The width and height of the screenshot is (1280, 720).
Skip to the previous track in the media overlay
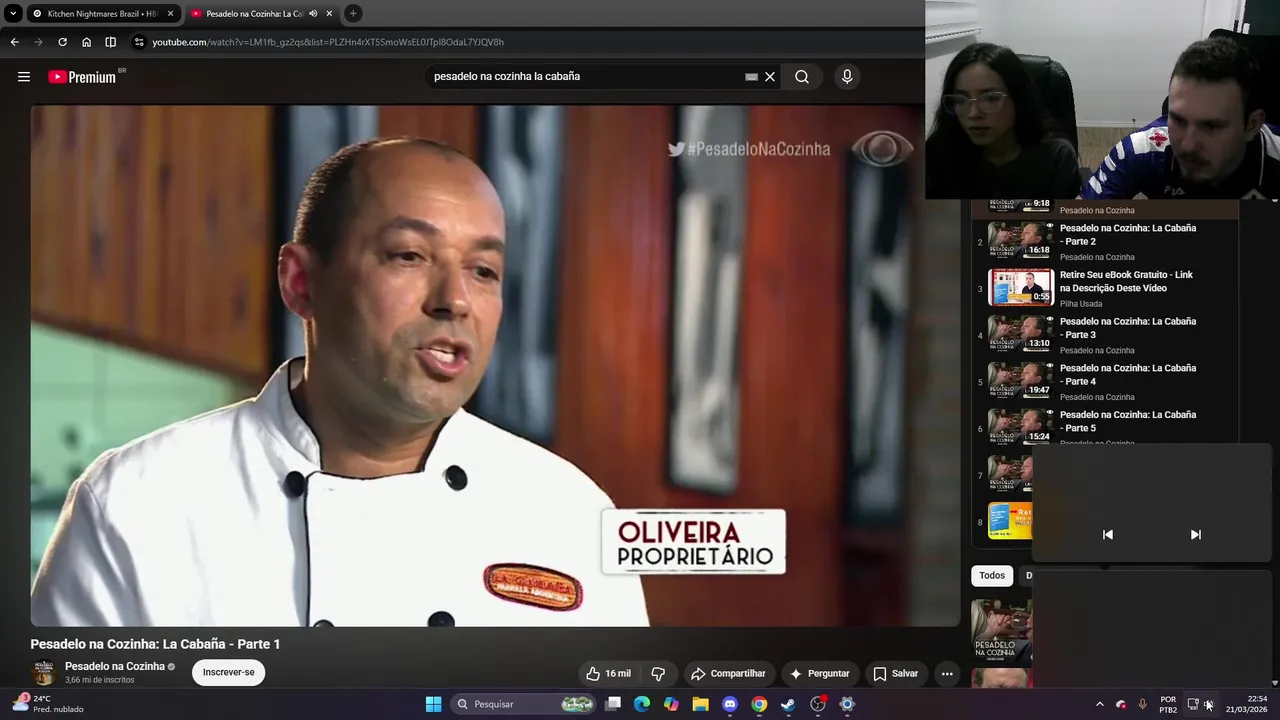coord(1107,535)
